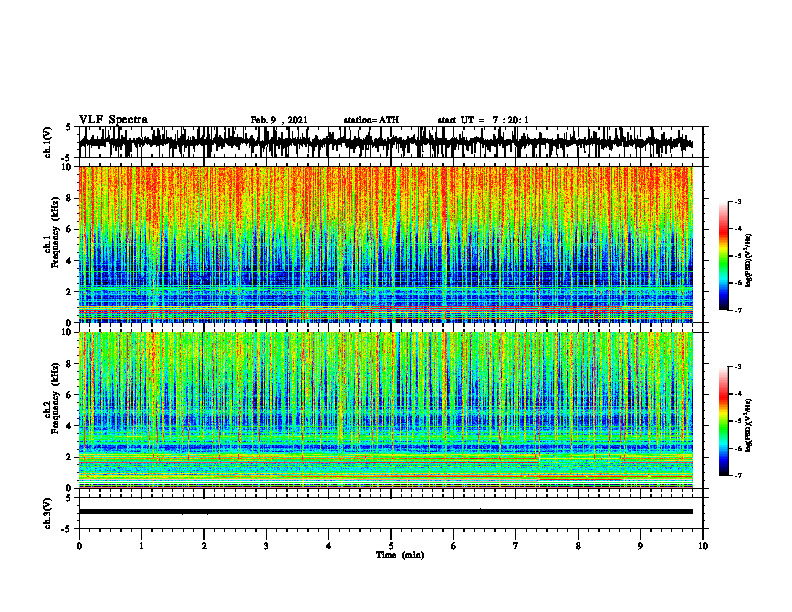Image resolution: width=792 pixels, height=612 pixels.
Task: Click time axis tick label "10"
Action: [x=703, y=546]
